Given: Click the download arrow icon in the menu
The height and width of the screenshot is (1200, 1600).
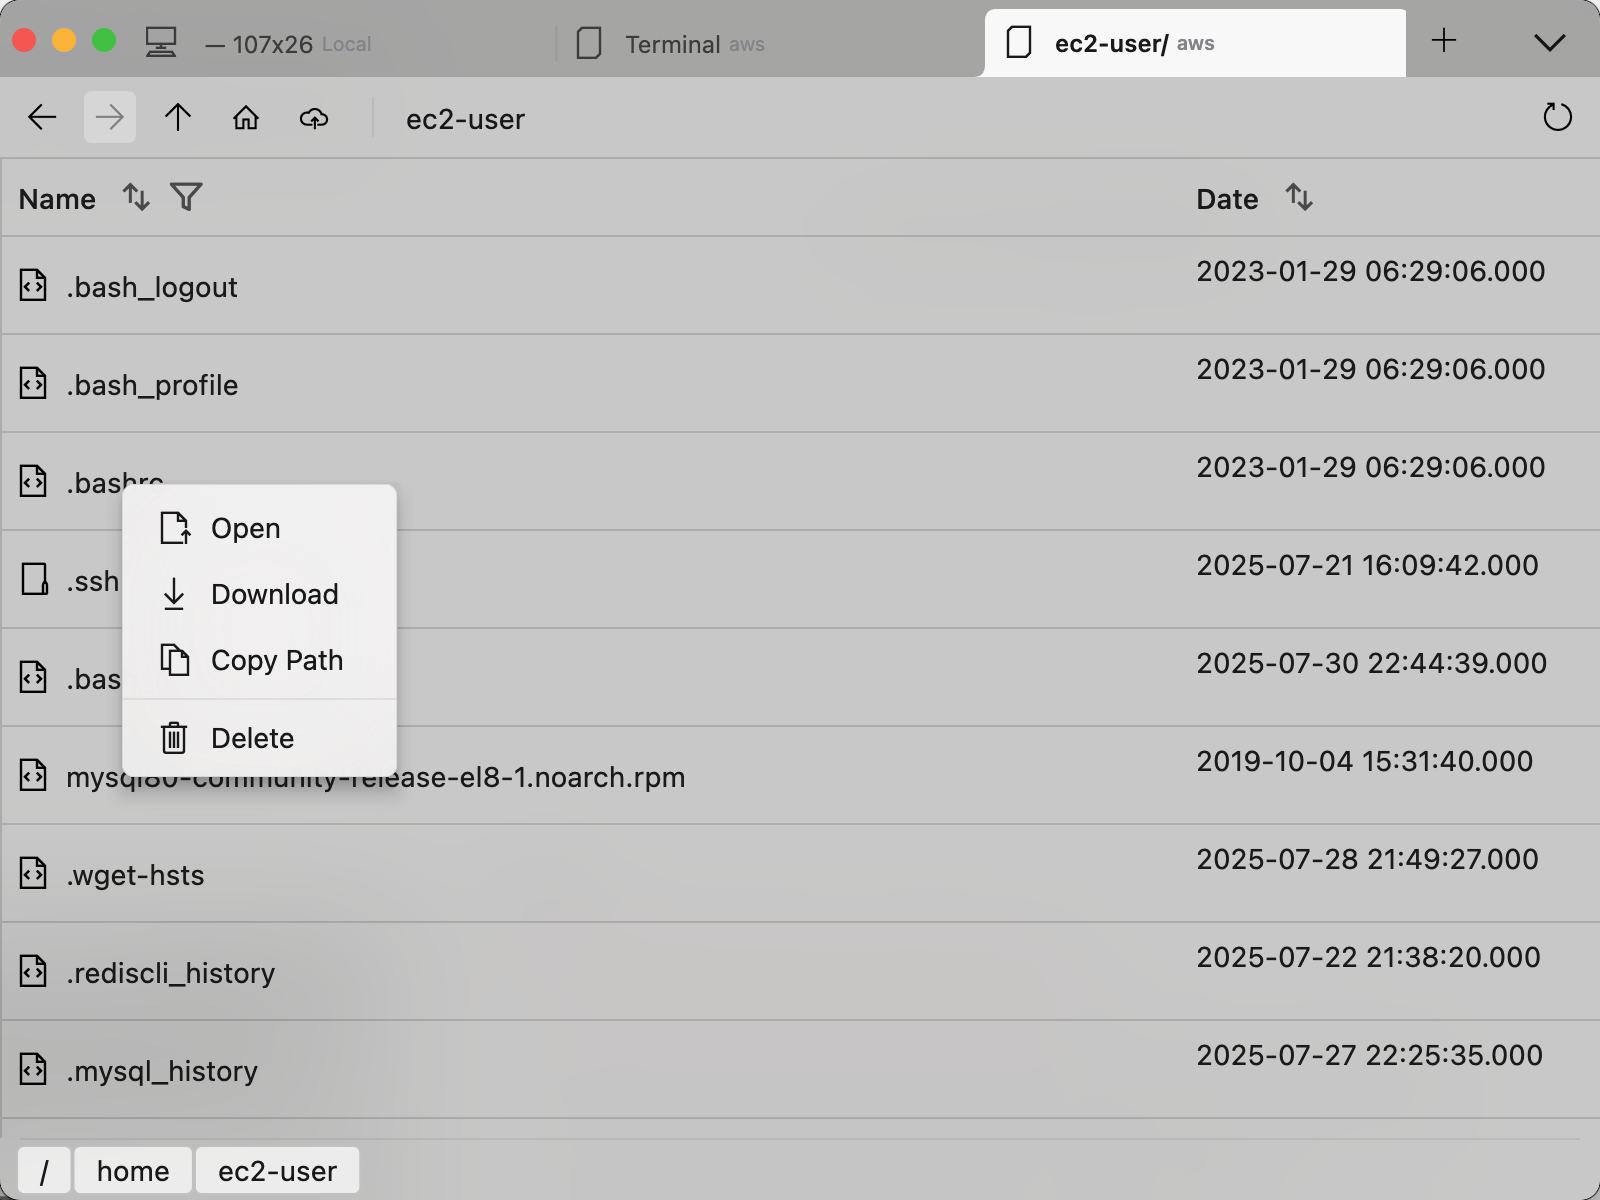Looking at the screenshot, I should click(174, 594).
